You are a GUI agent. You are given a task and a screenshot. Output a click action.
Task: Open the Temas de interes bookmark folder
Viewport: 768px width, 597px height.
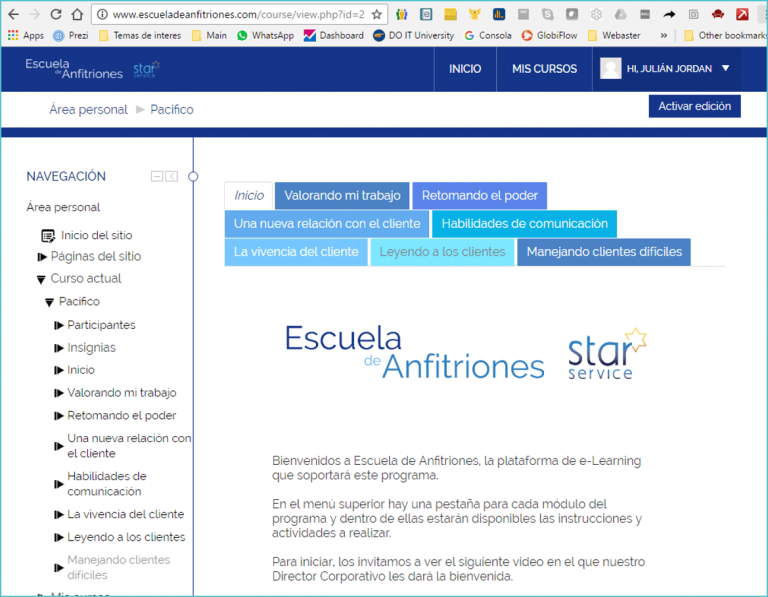tap(140, 35)
